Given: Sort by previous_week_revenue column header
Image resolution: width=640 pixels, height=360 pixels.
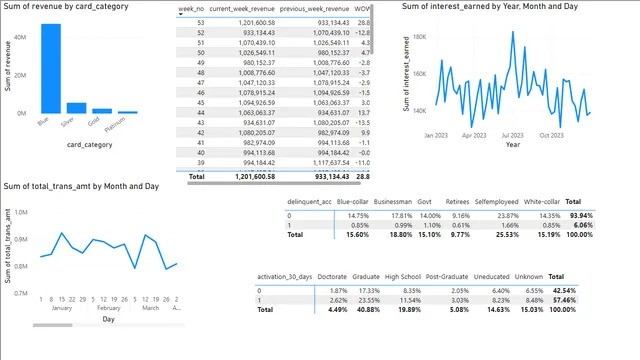Looking at the screenshot, I should click(314, 9).
